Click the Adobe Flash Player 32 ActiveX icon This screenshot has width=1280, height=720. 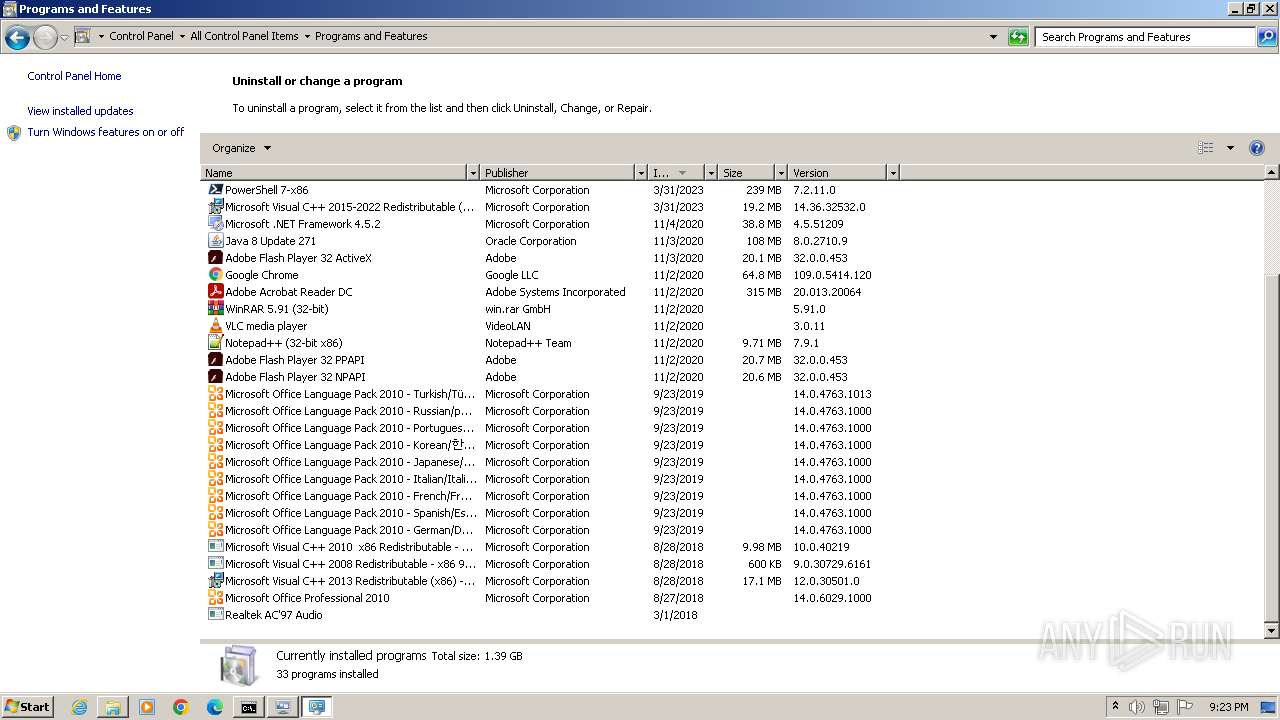[x=215, y=258]
